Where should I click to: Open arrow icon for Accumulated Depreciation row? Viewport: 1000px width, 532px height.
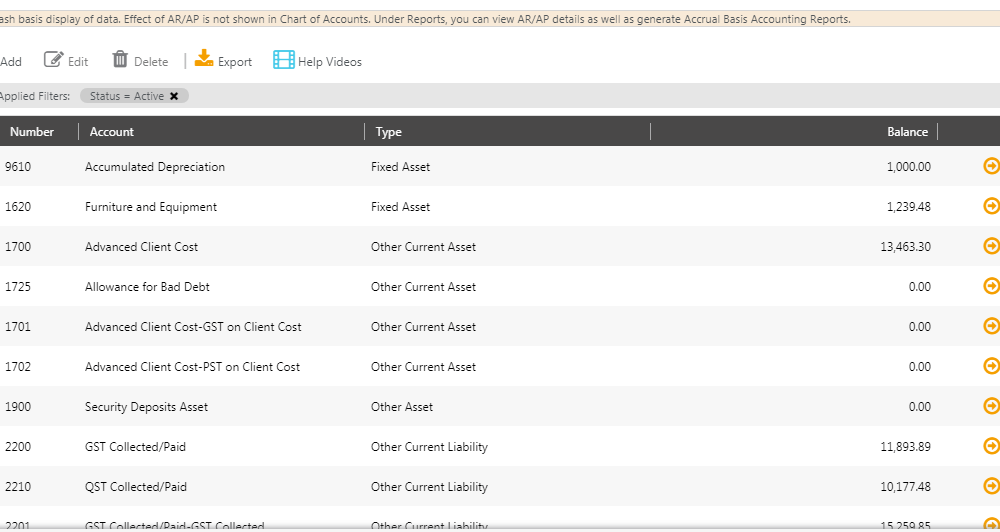[991, 166]
